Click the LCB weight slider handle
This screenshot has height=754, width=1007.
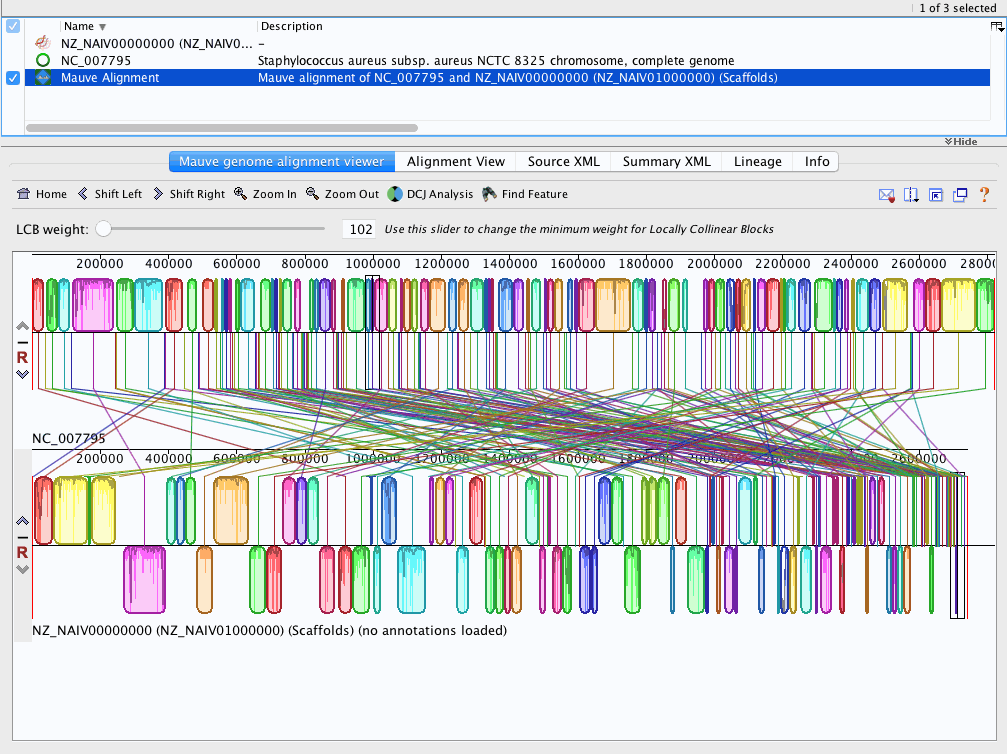point(103,229)
